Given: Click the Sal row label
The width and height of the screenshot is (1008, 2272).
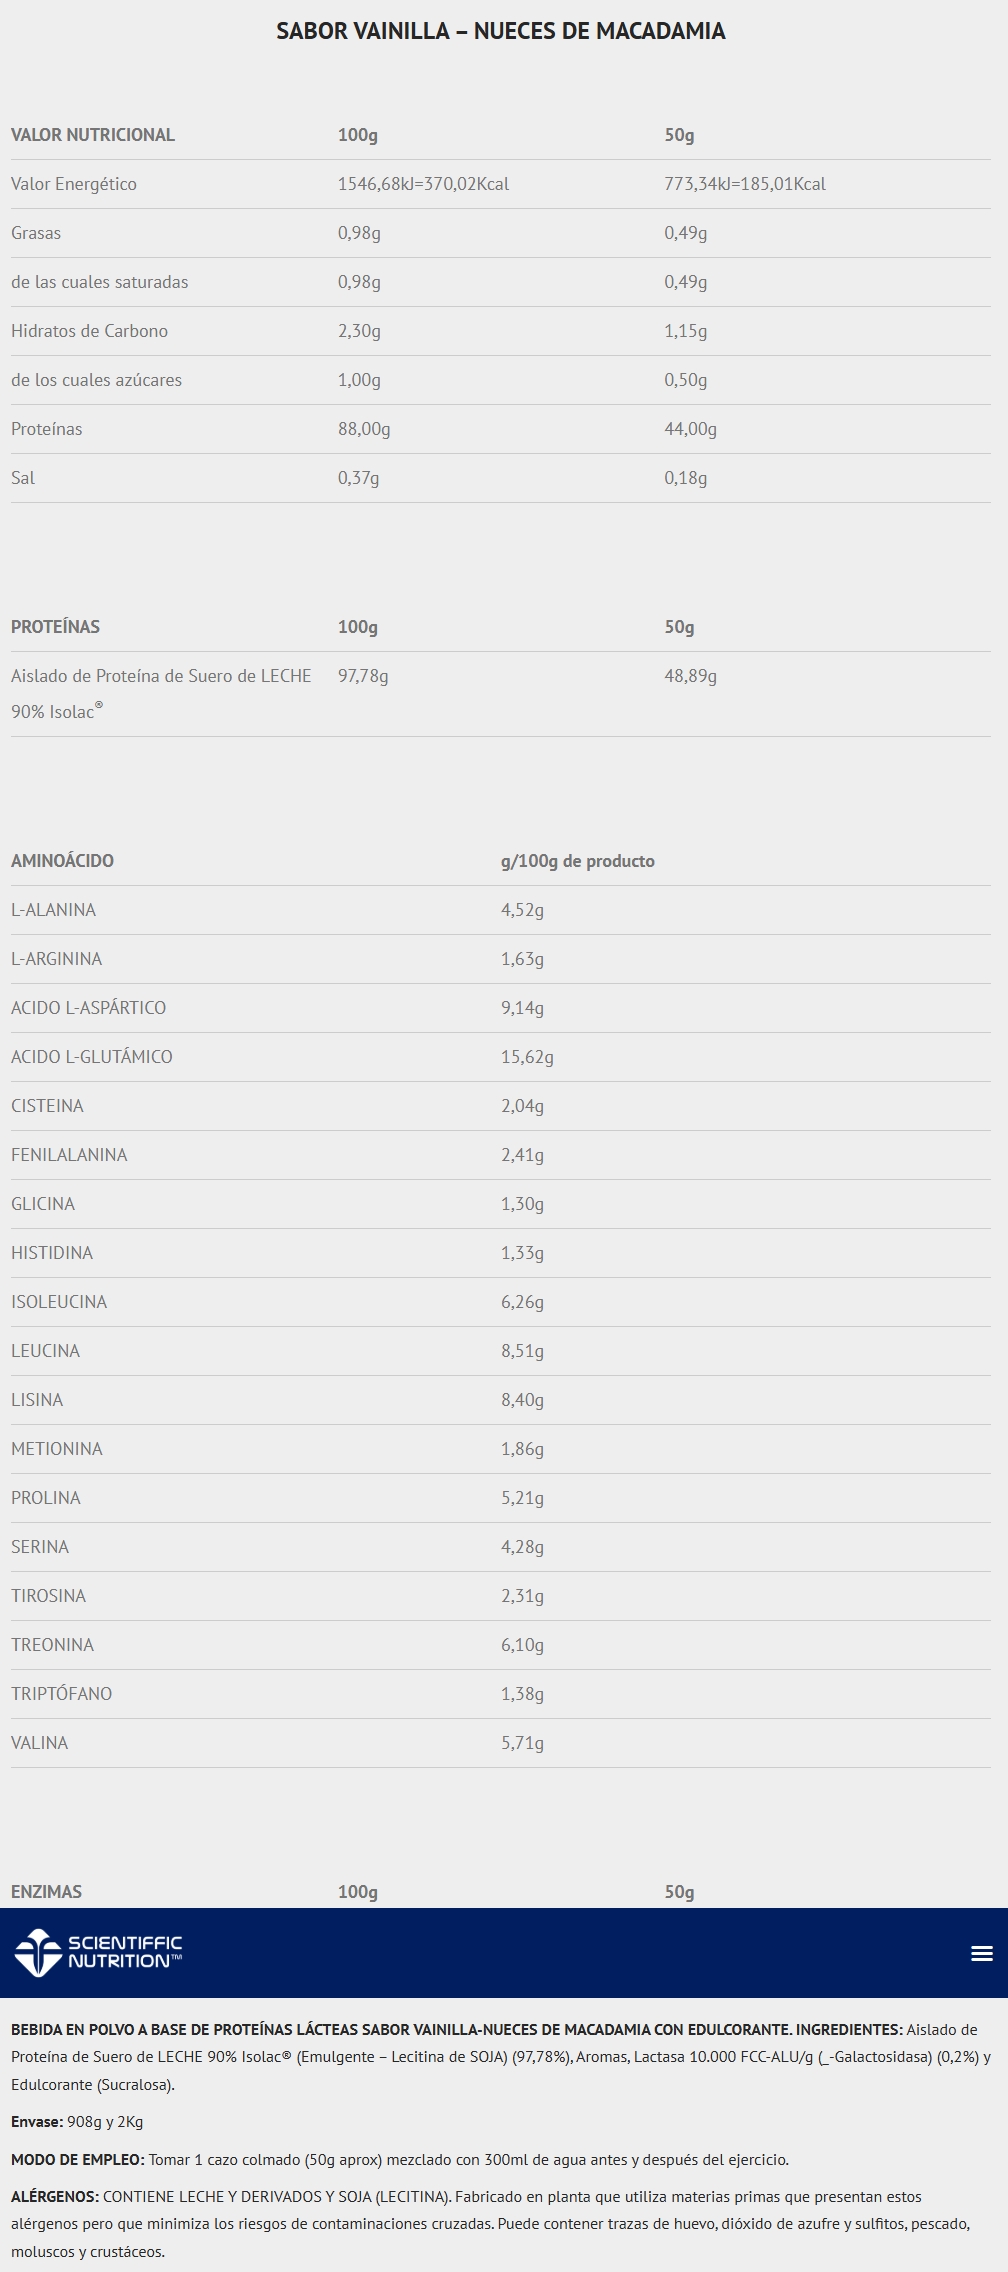Looking at the screenshot, I should 23,478.
